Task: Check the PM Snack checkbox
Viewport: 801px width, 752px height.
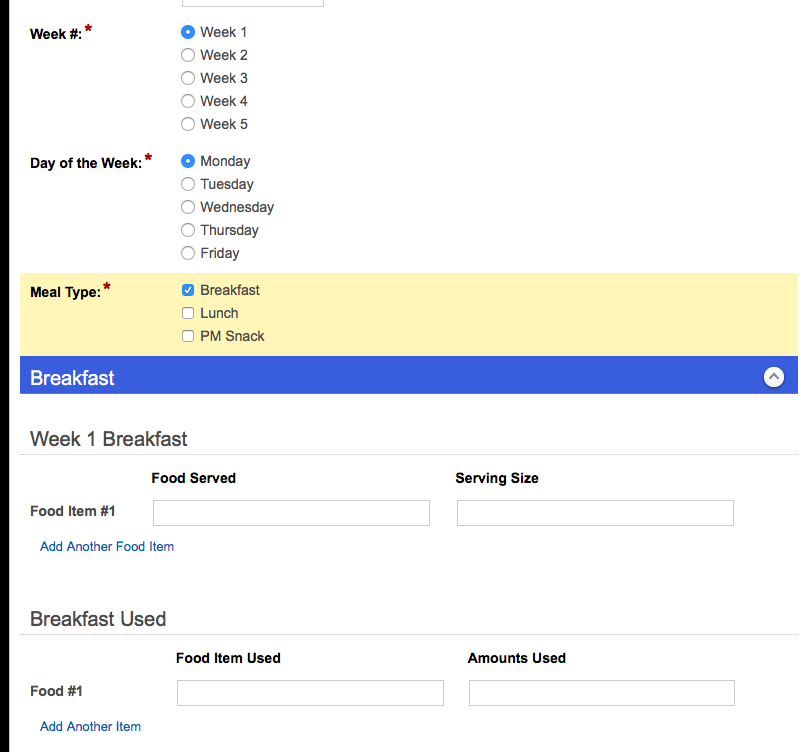Action: coord(188,336)
